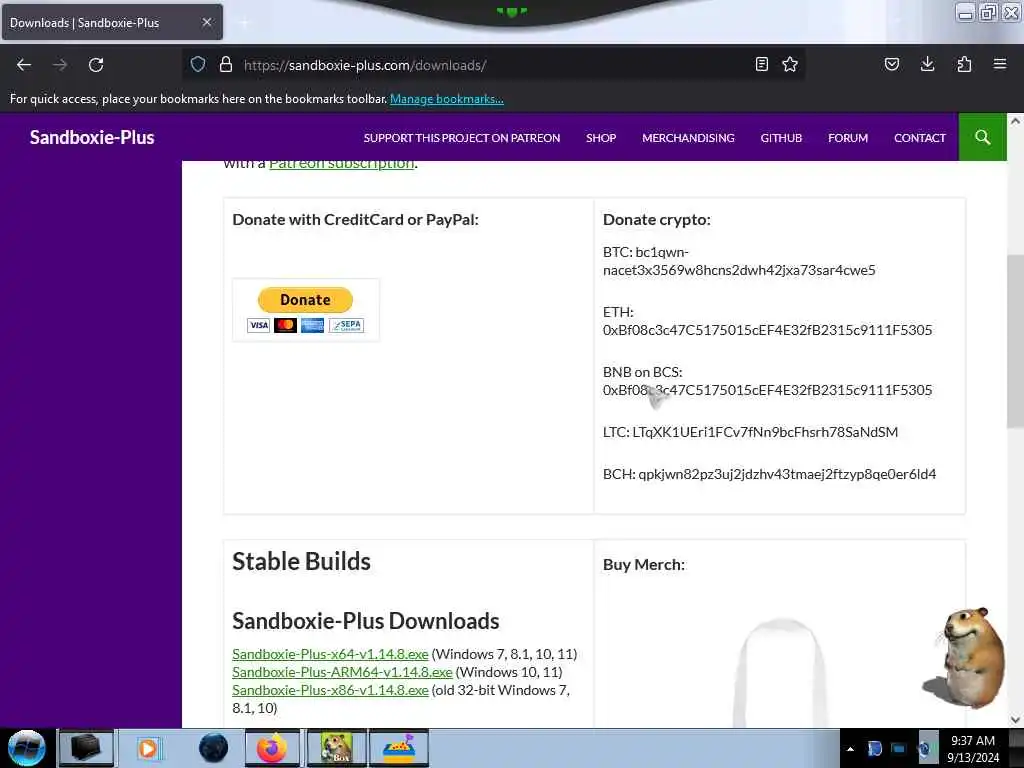
Task: Open Support This Project on Patreon menu
Action: click(462, 138)
